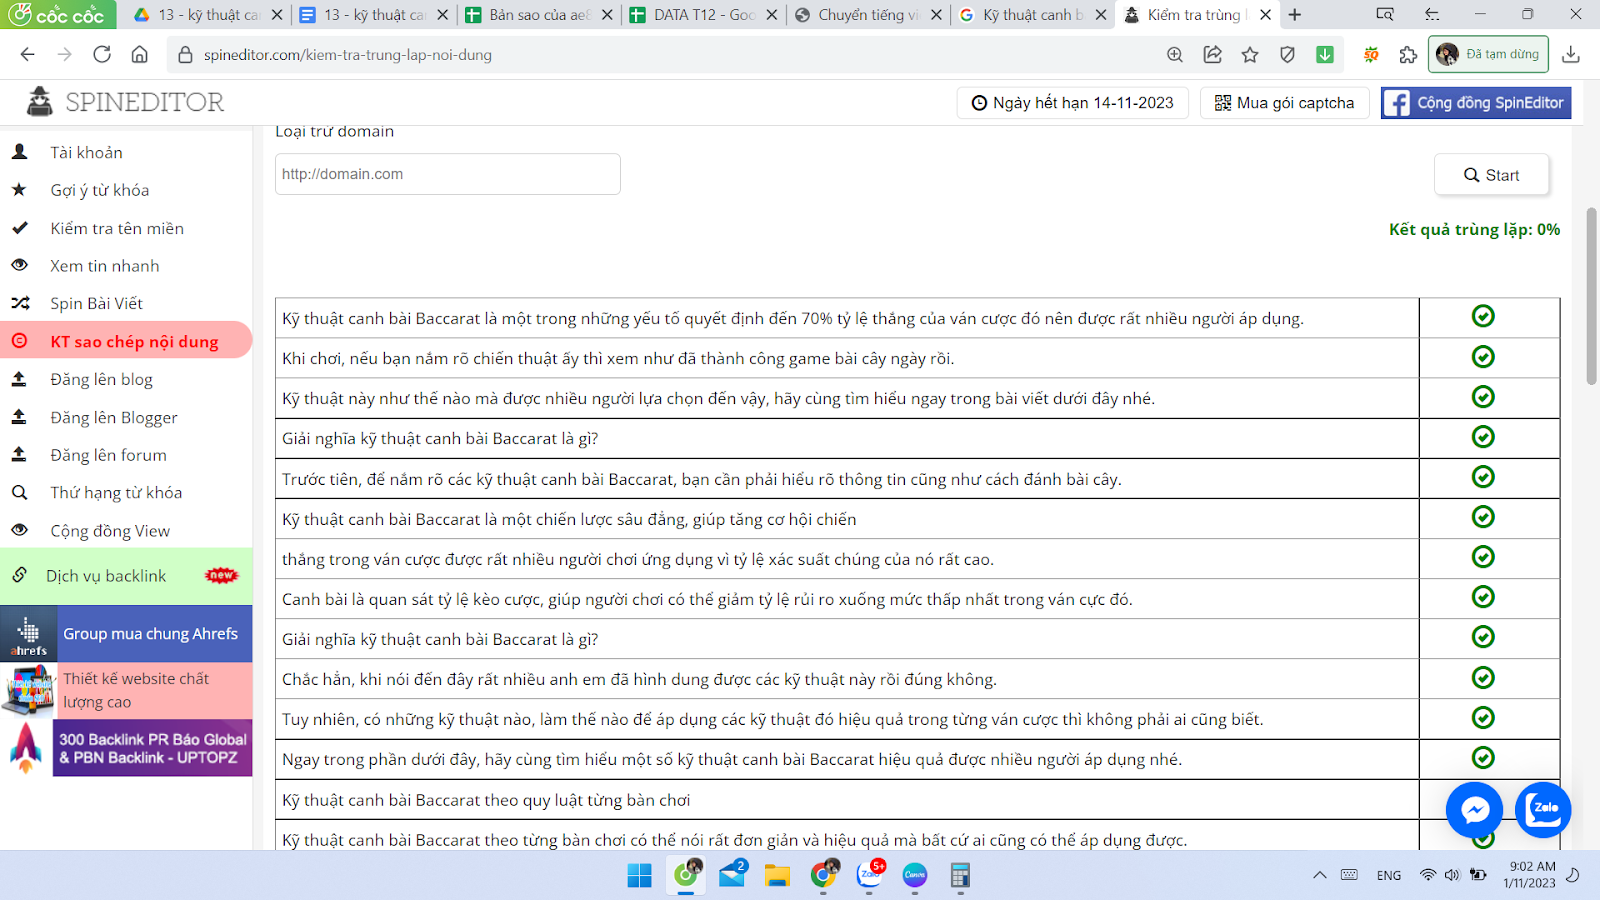Click 'Mua gói captcha' button

(x=1284, y=103)
